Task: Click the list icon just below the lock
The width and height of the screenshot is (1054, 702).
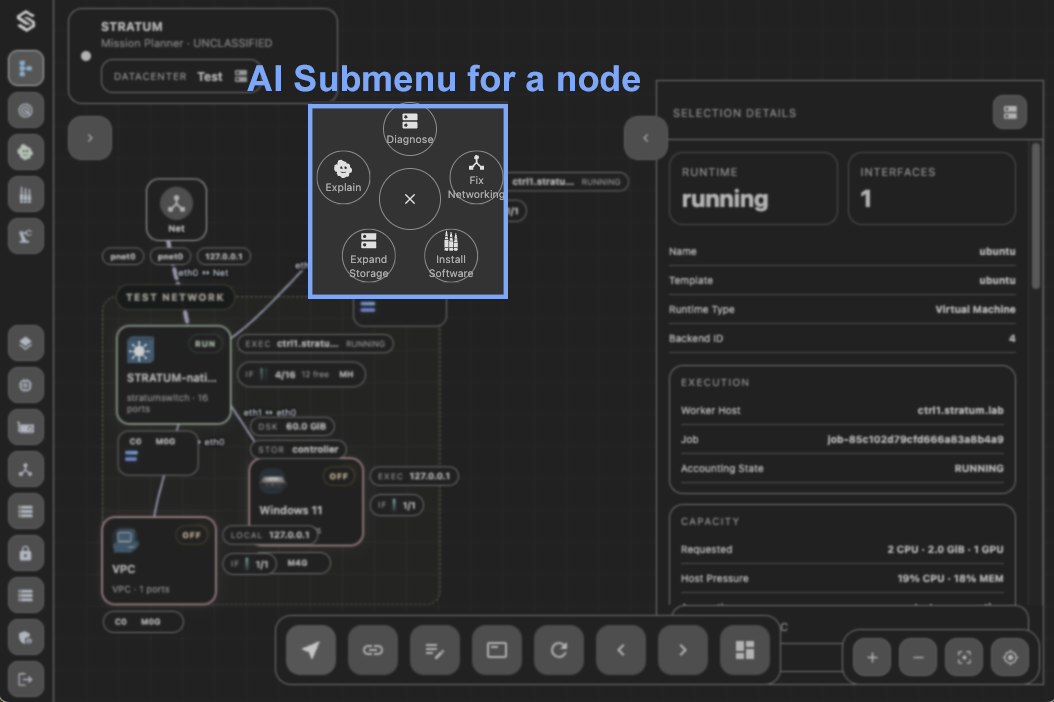Action: click(26, 595)
